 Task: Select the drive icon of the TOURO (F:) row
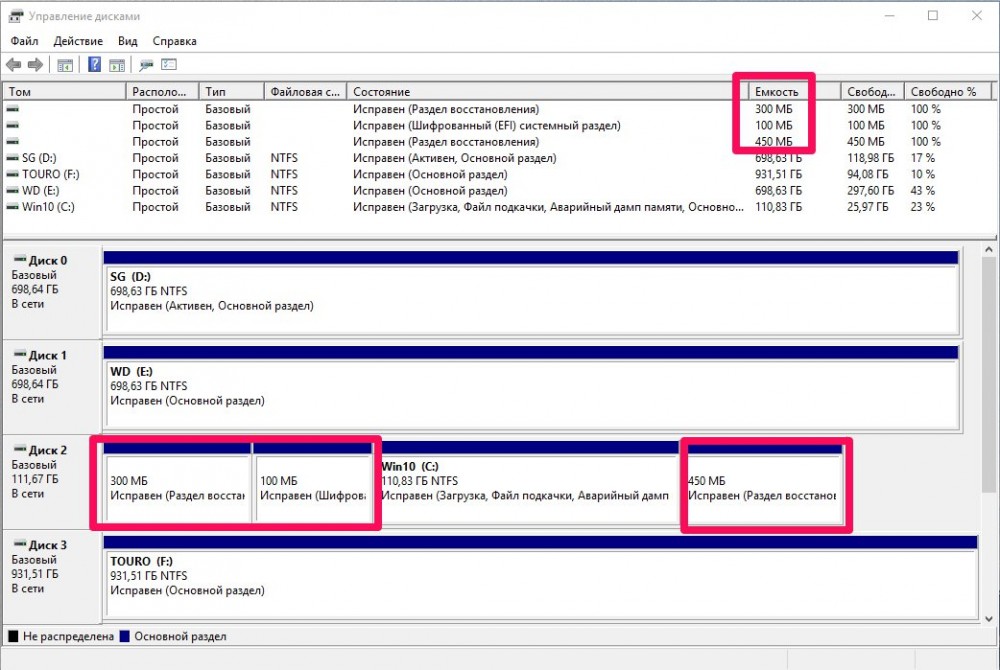12,174
